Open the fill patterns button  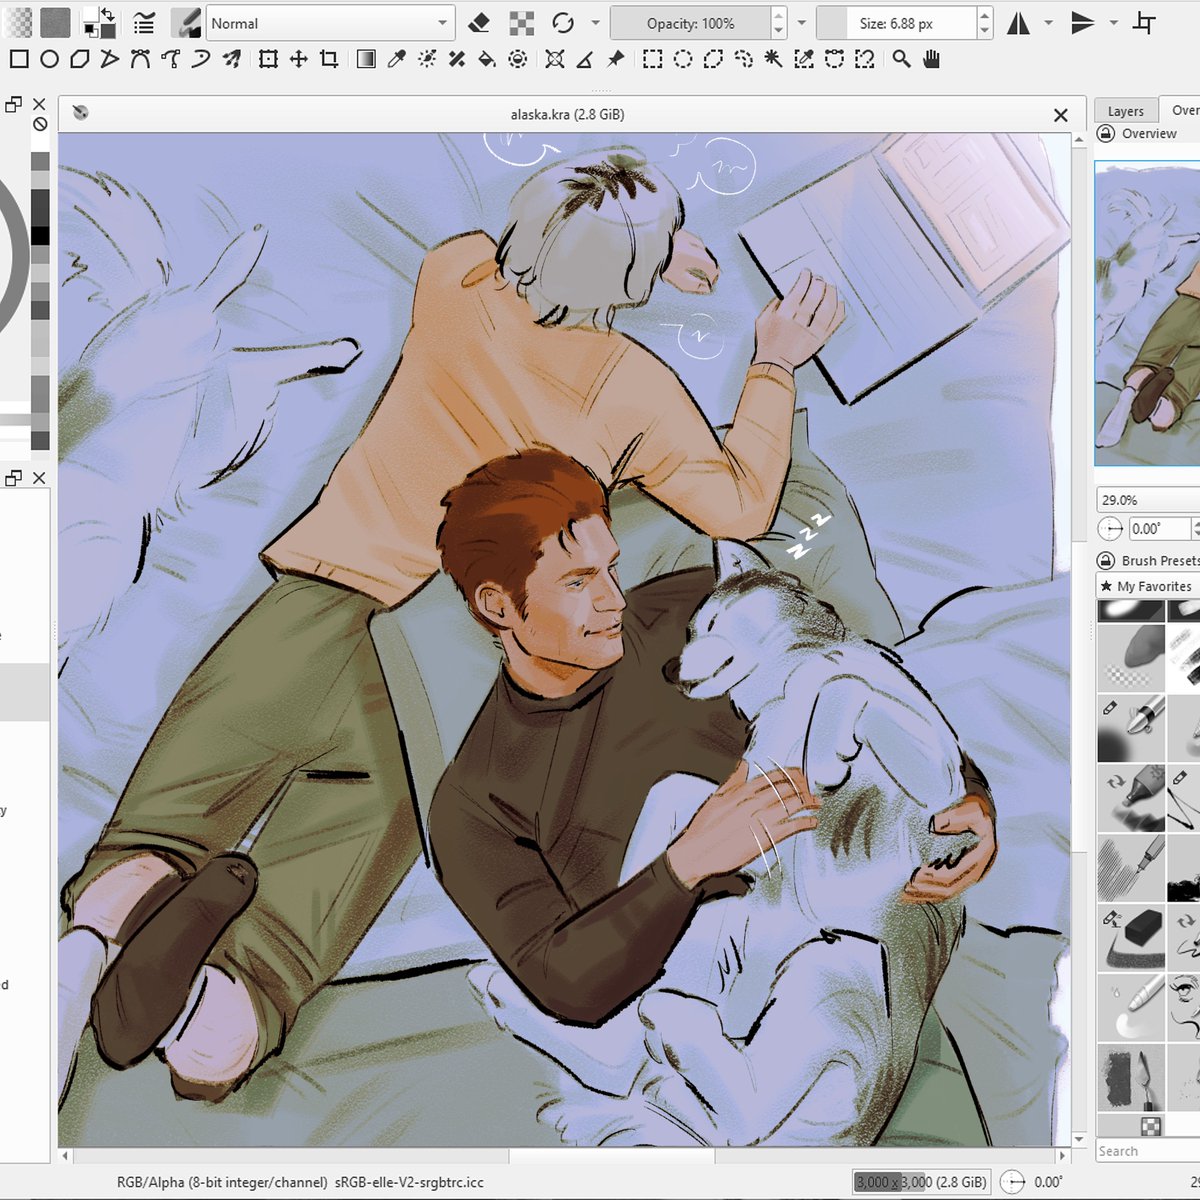56,23
